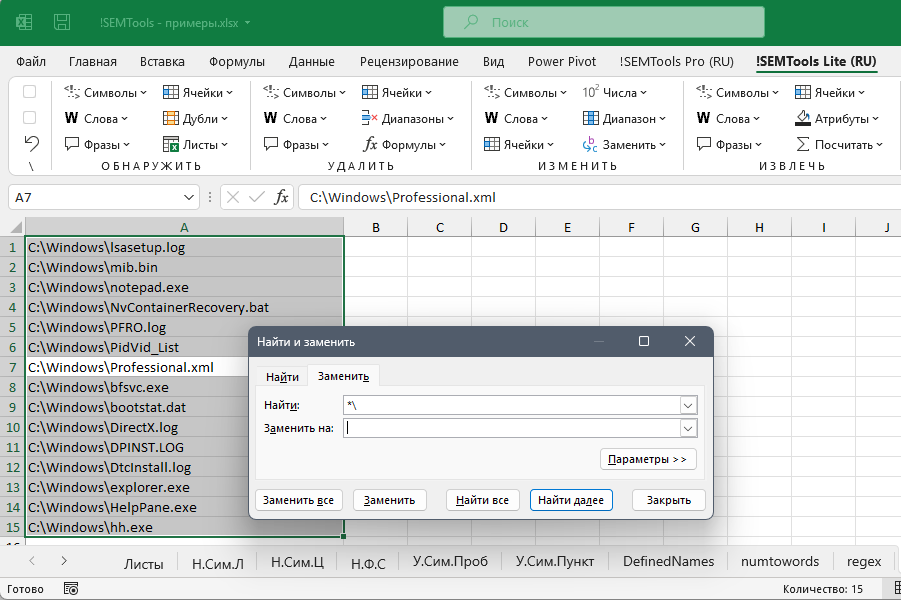Image resolution: width=901 pixels, height=600 pixels.
Task: Click Символы in the ОБНАРУЖИТЬ group
Action: (106, 93)
